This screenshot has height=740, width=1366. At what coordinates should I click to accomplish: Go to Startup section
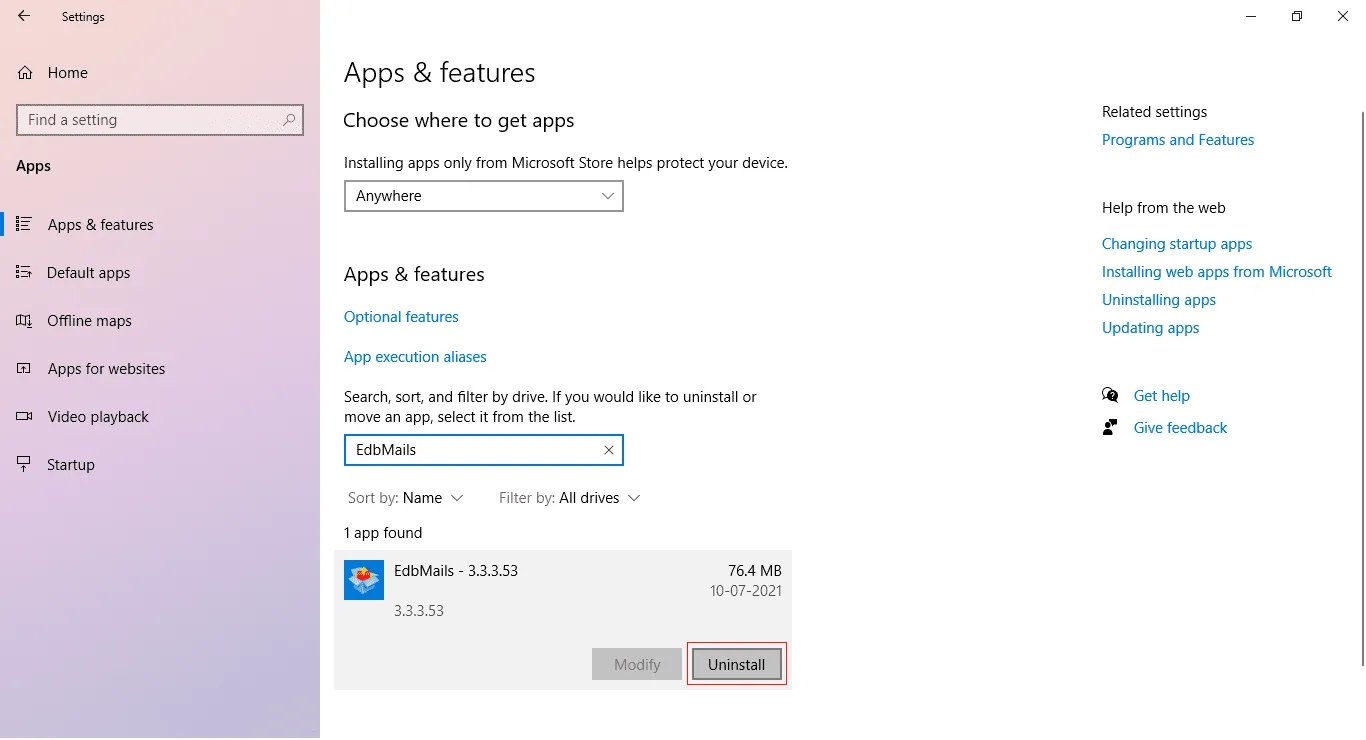click(x=160, y=465)
